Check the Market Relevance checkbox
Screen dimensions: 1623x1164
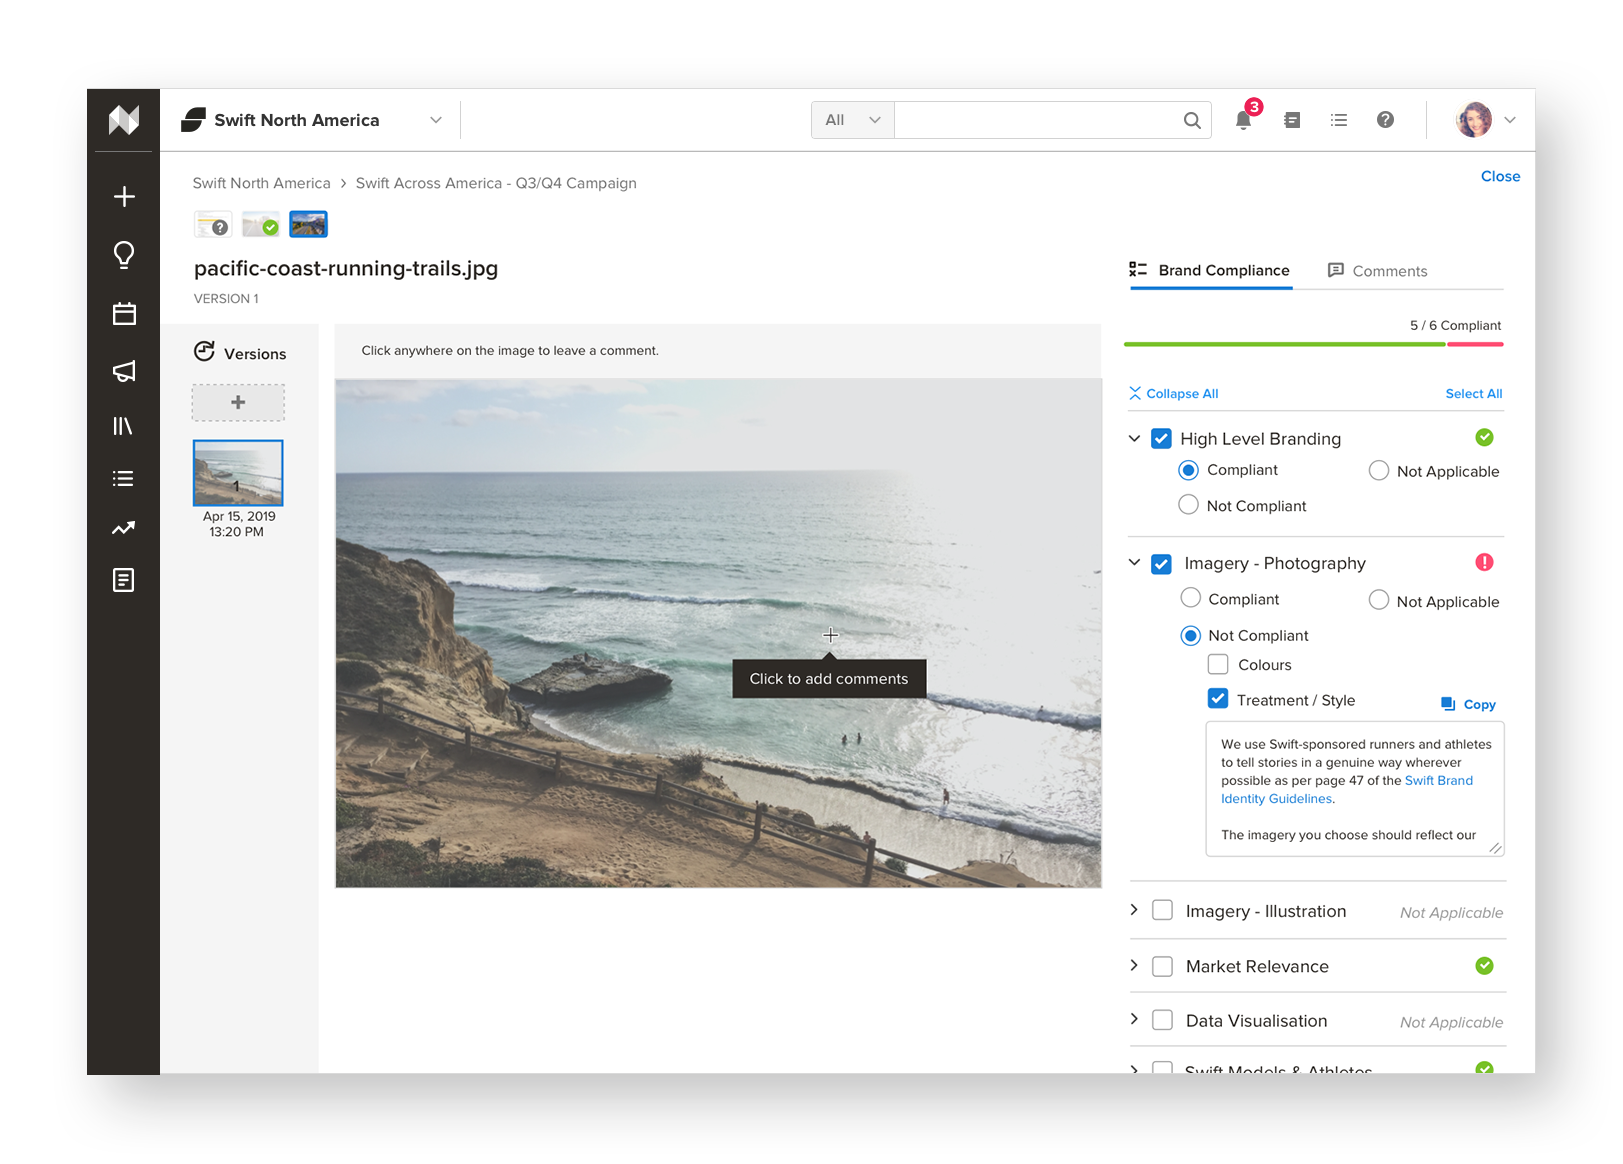(1162, 966)
